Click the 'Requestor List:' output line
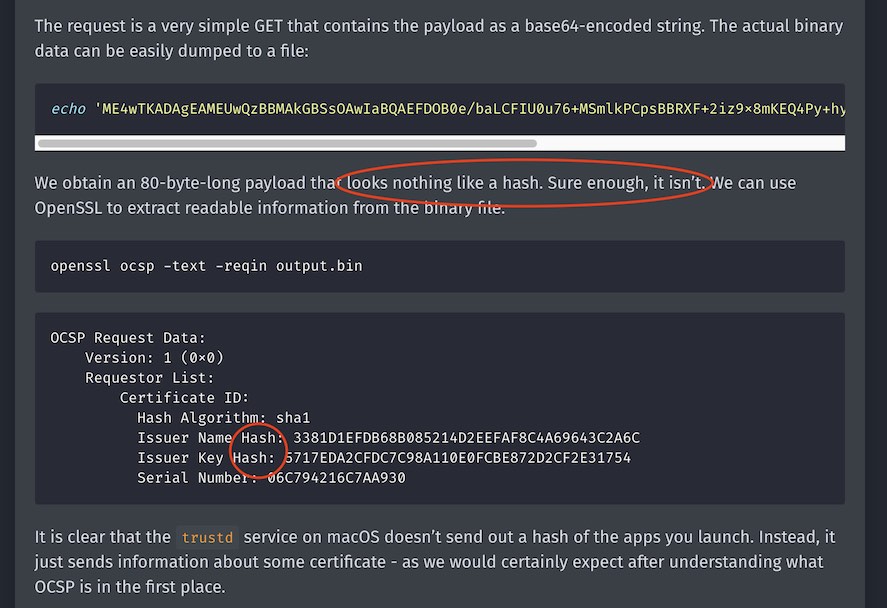 (x=150, y=378)
